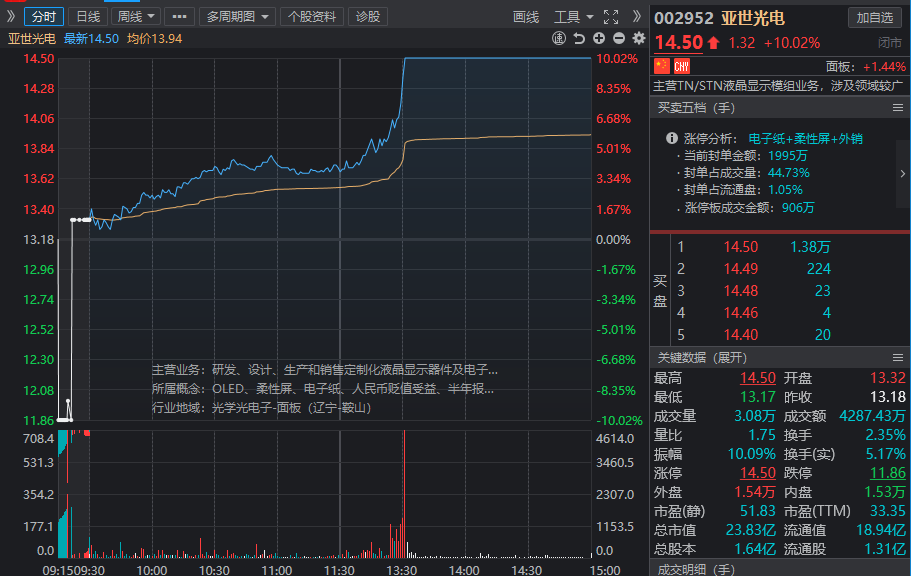This screenshot has width=911, height=576.
Task: Open chart settings gear
Action: pyautogui.click(x=639, y=38)
